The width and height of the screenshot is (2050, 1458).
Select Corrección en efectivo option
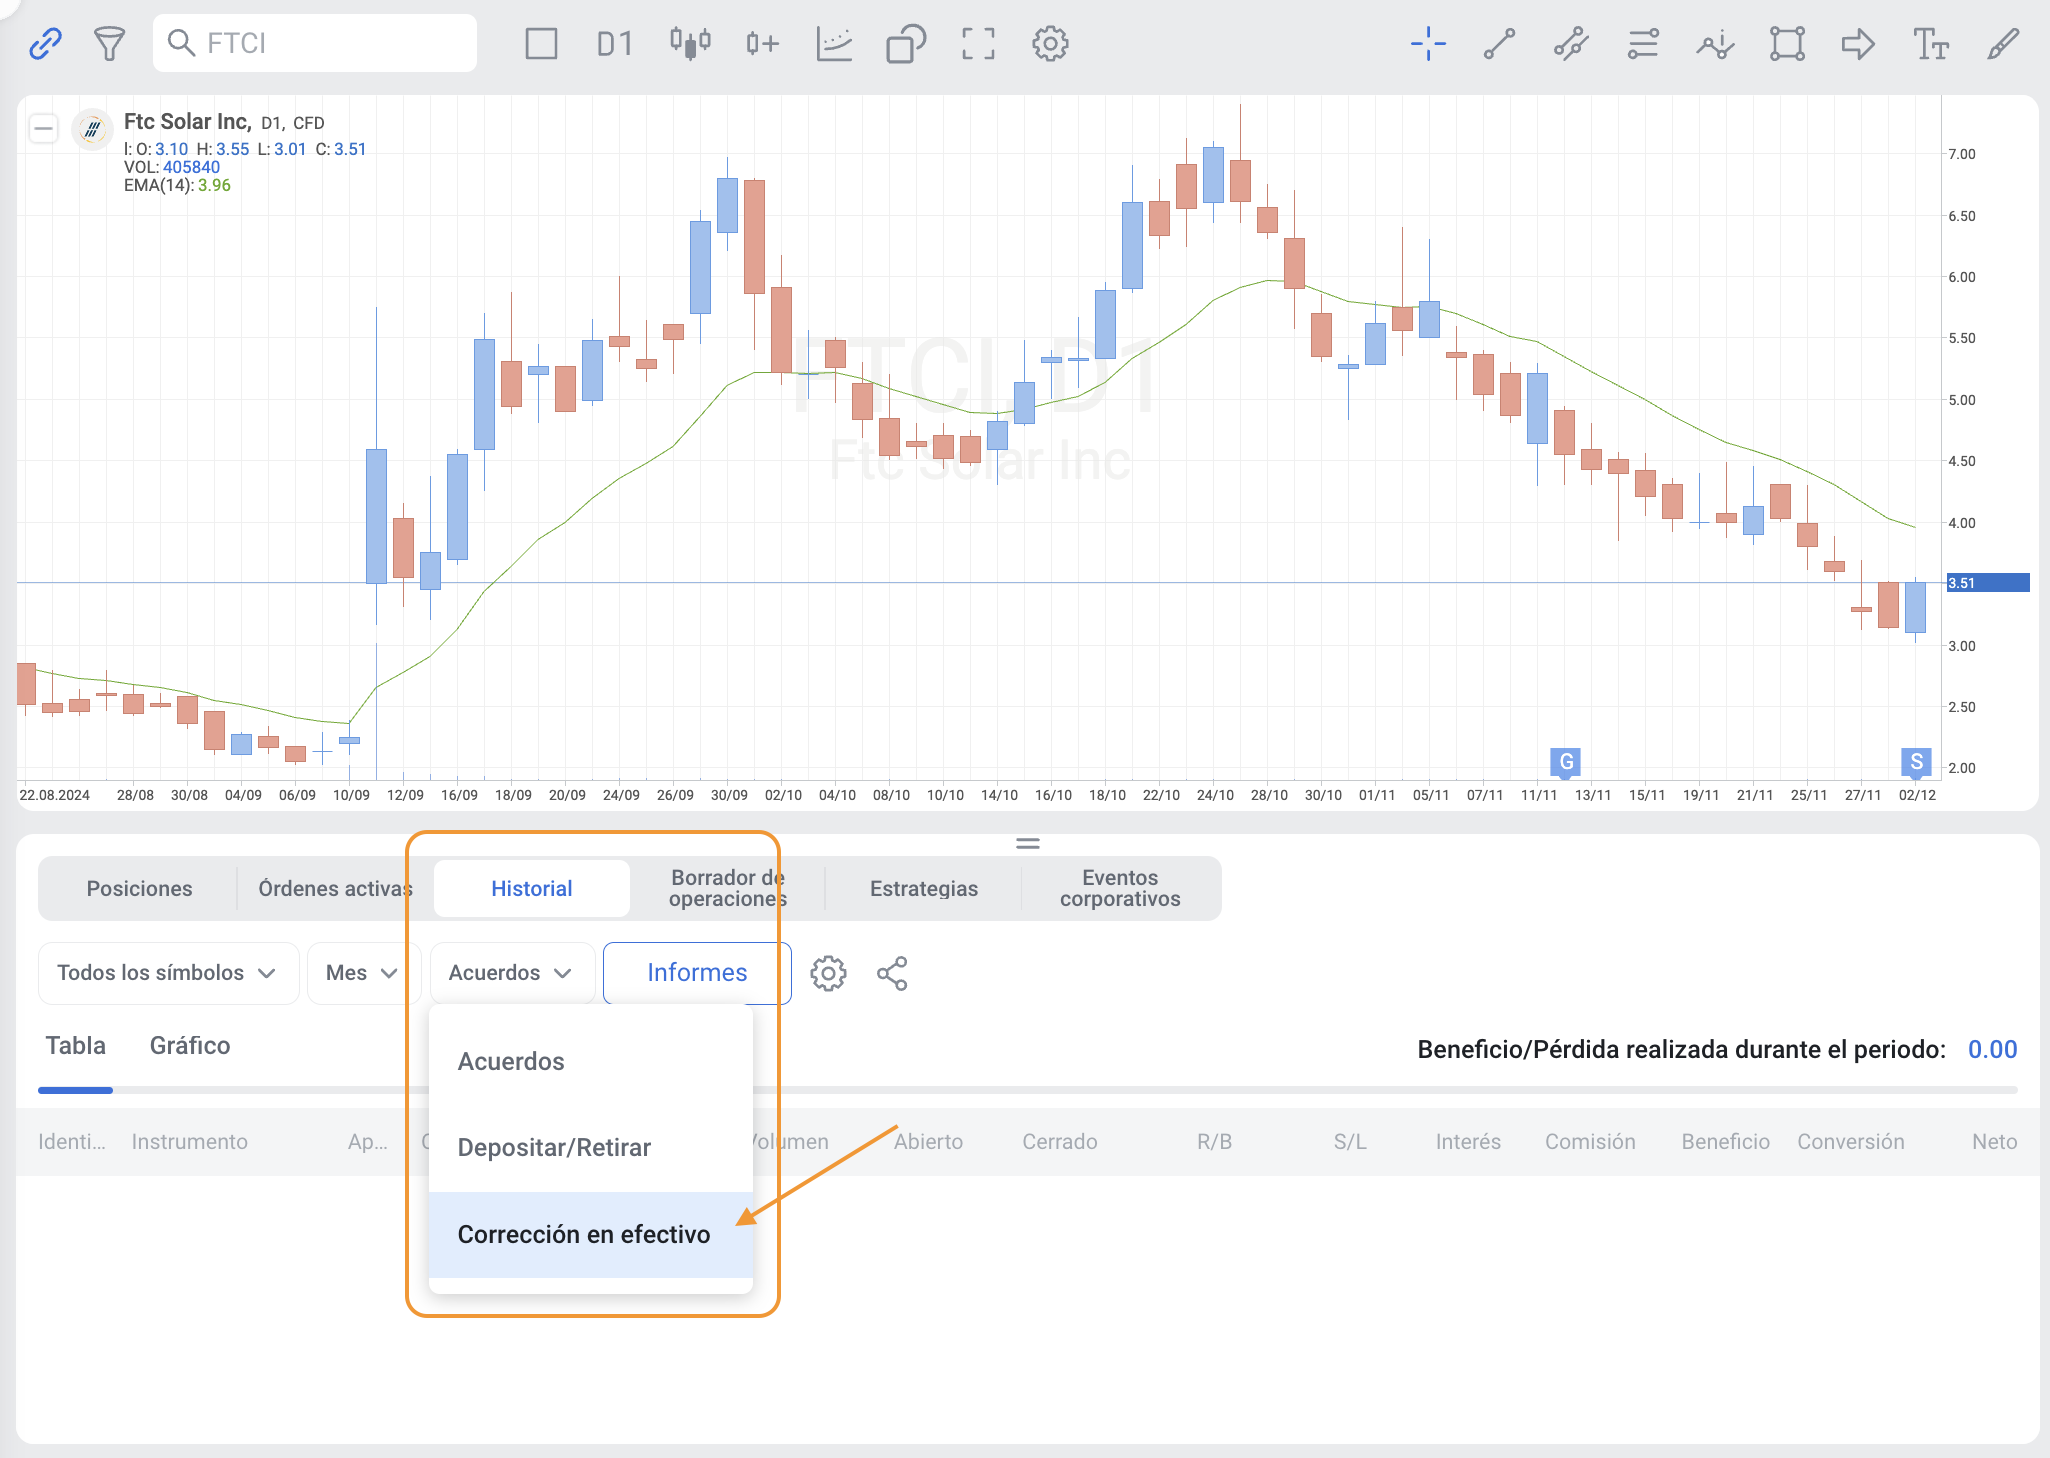[584, 1234]
